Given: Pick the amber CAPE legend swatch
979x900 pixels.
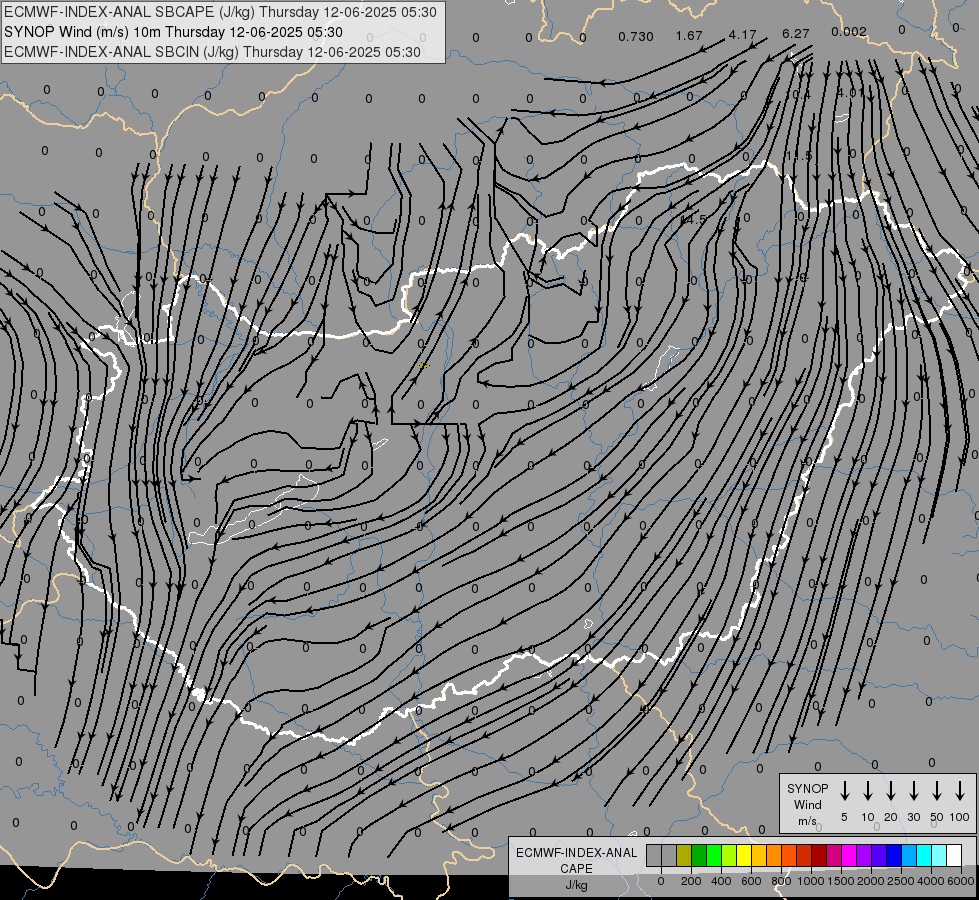Looking at the screenshot, I should (x=759, y=855).
